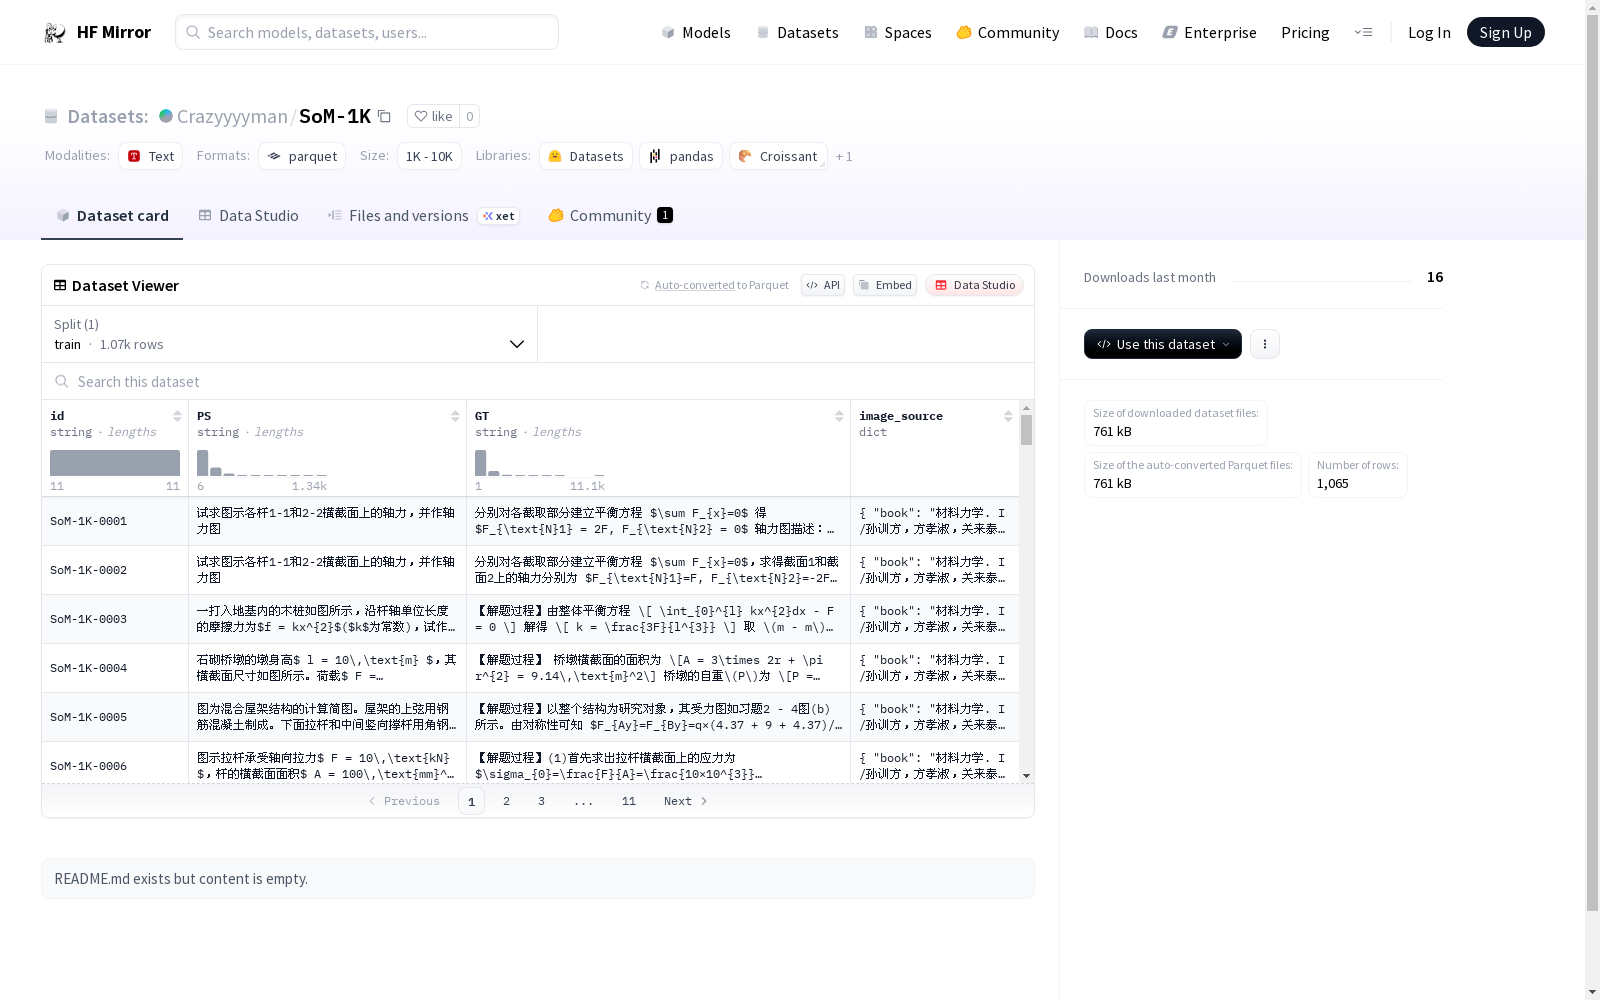This screenshot has height=1000, width=1600.
Task: Select the Dataset card tab
Action: [112, 216]
